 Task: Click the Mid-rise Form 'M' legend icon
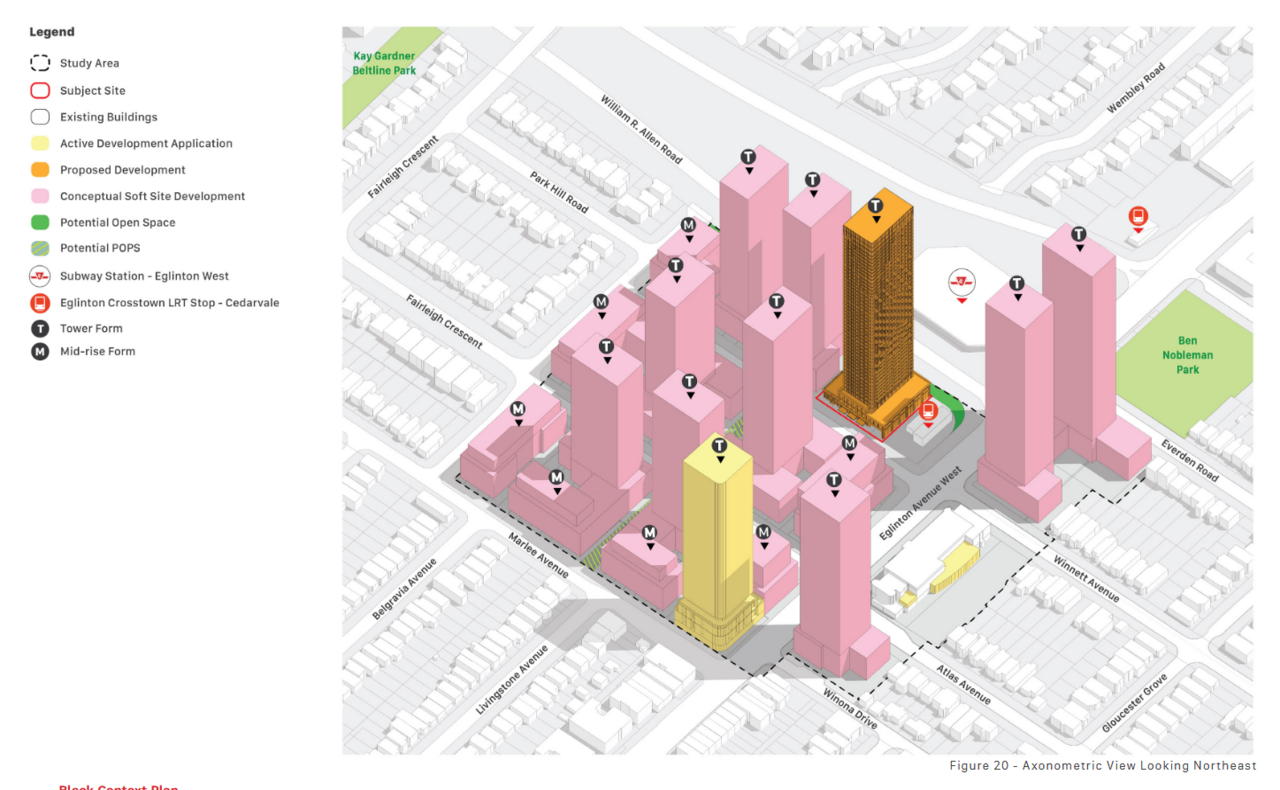pos(40,351)
